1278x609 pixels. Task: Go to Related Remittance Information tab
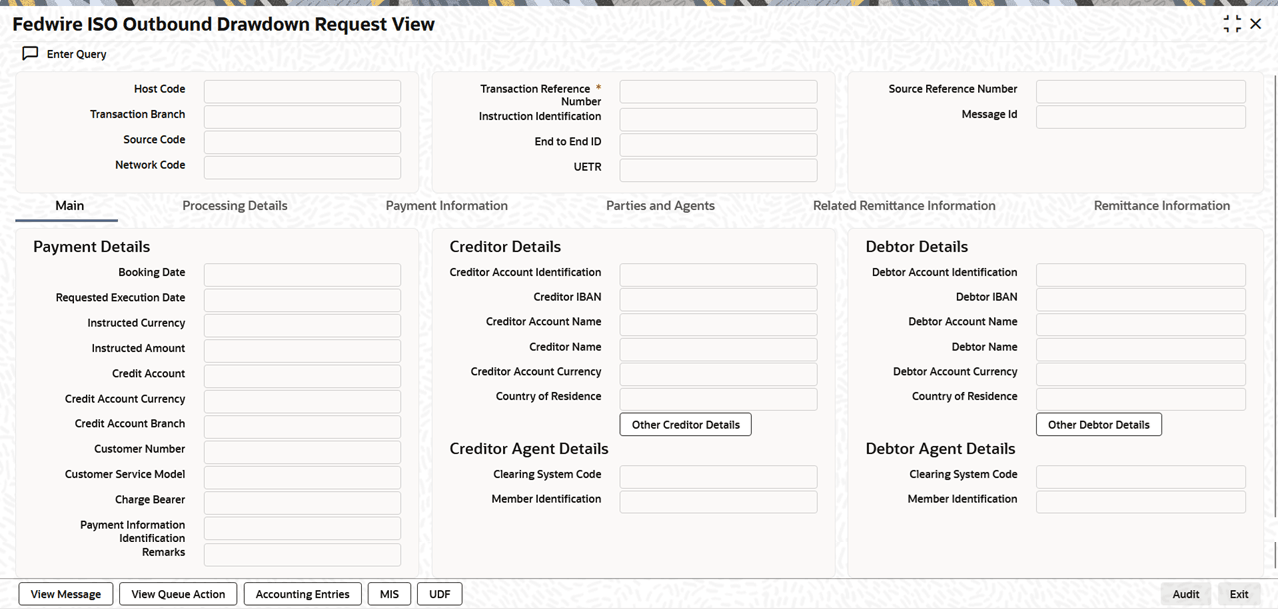[904, 206]
